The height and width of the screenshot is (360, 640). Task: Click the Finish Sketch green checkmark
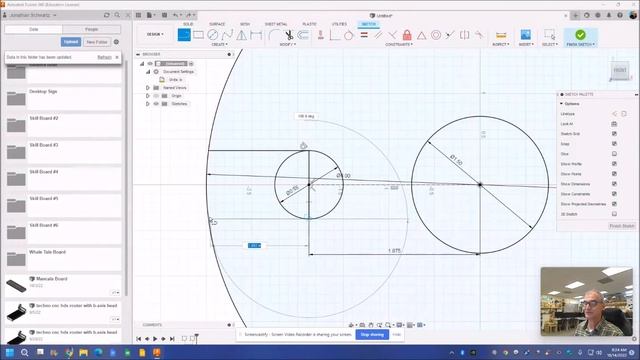tap(580, 35)
